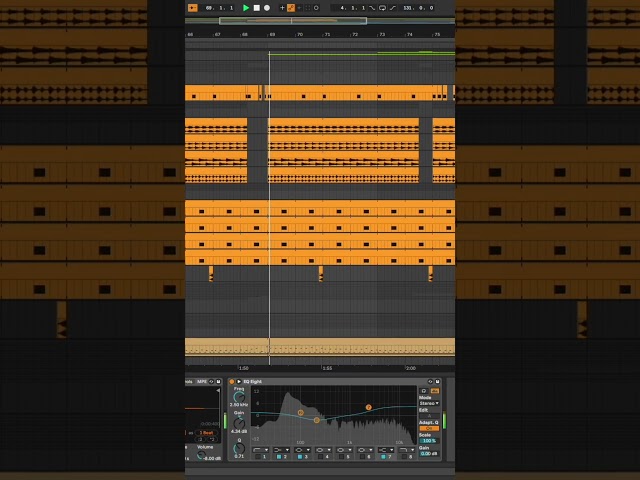Select the EQ Eight device title
The image size is (640, 480).
[x=253, y=382]
